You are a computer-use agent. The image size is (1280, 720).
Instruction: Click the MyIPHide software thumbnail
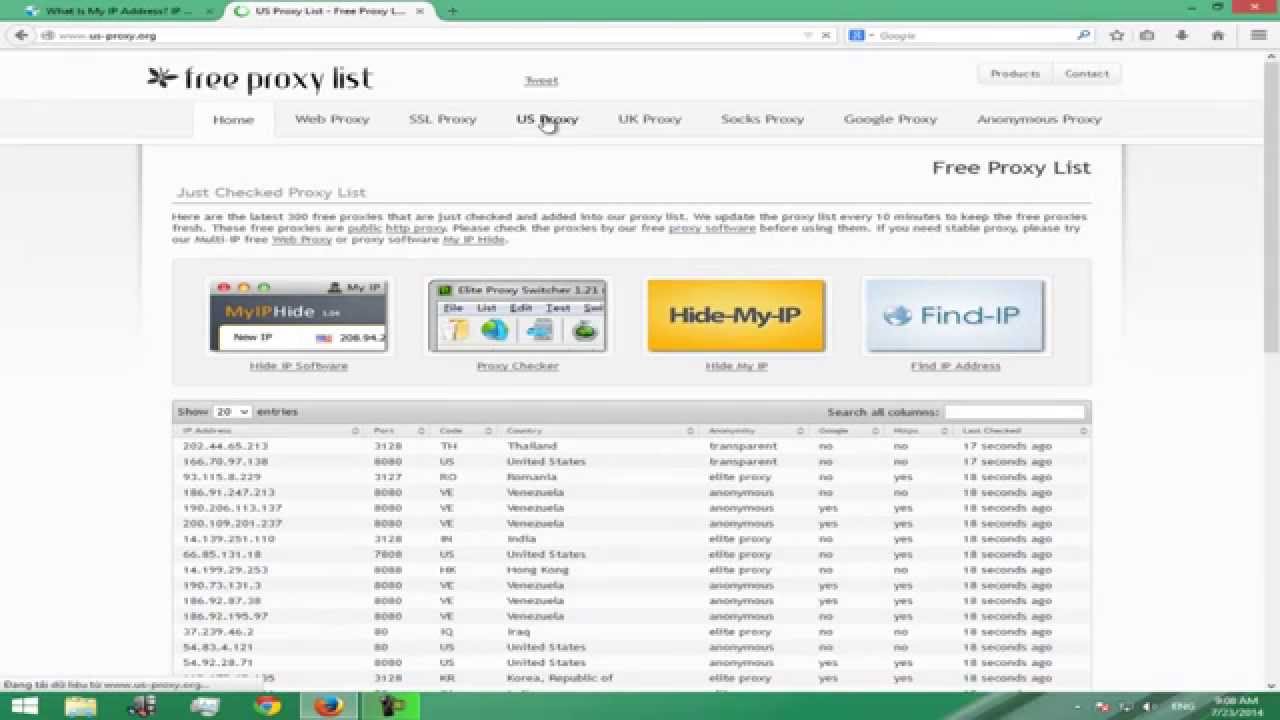[298, 316]
